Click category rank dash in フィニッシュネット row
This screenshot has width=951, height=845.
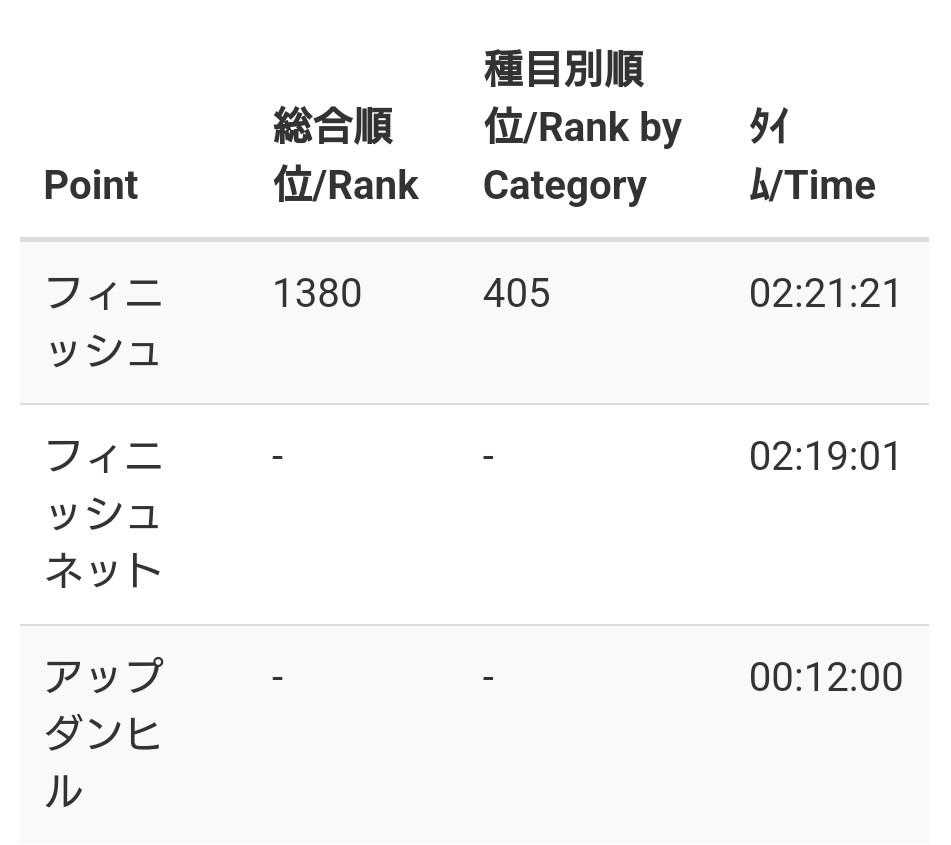point(488,457)
